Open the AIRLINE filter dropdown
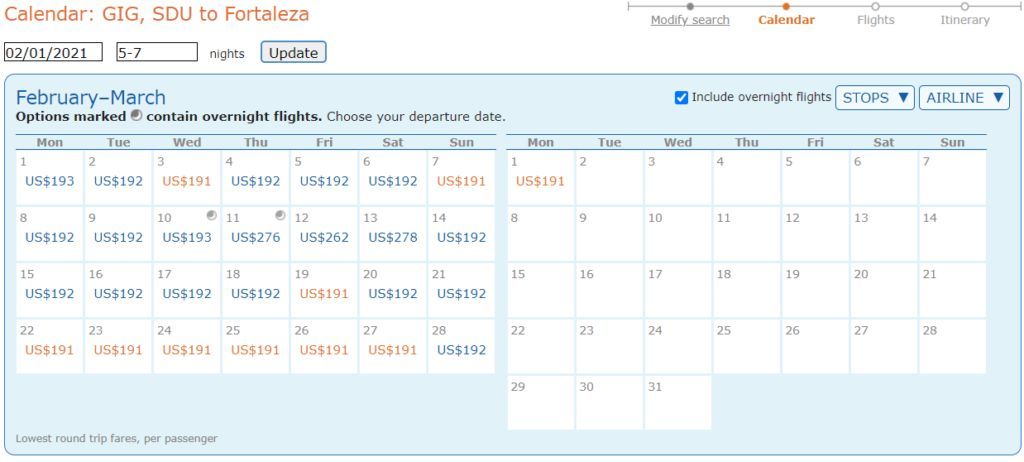Image resolution: width=1024 pixels, height=462 pixels. pos(964,97)
